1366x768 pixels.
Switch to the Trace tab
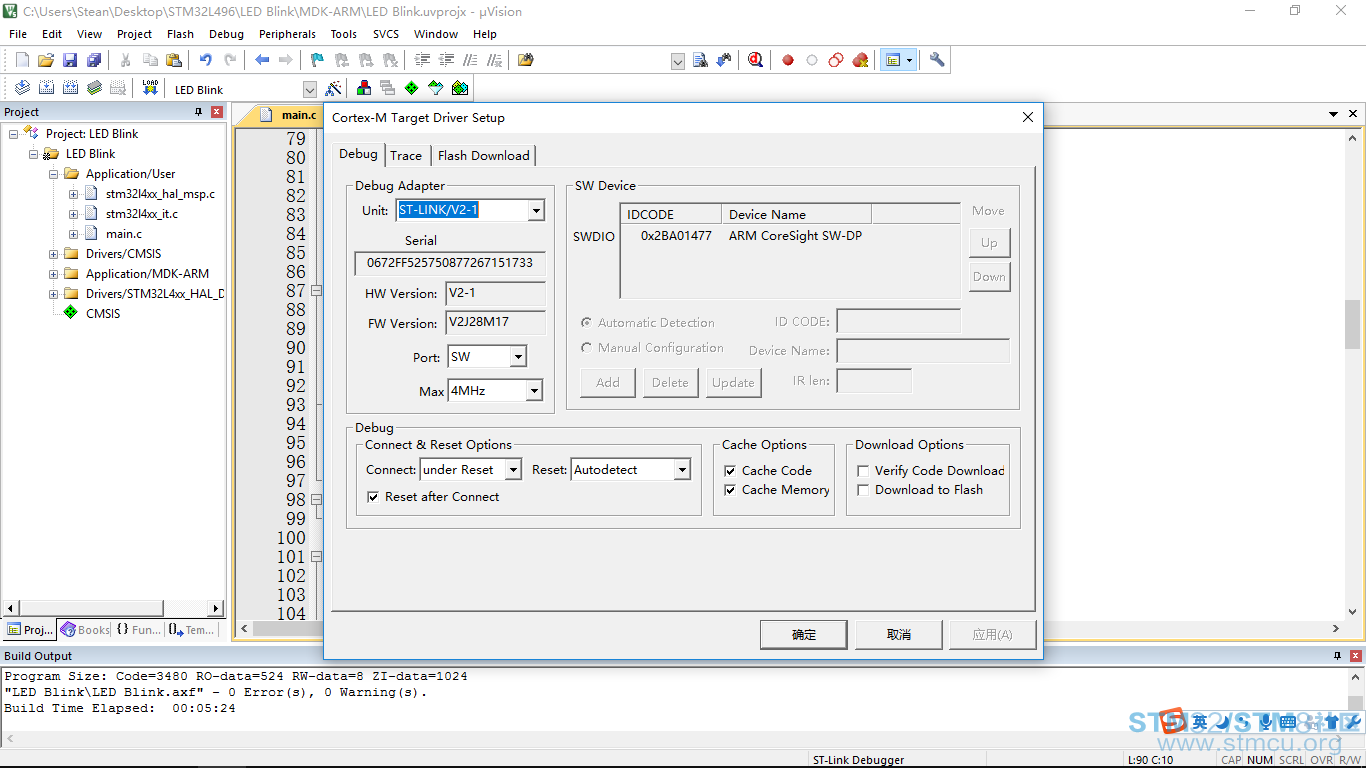[x=406, y=155]
